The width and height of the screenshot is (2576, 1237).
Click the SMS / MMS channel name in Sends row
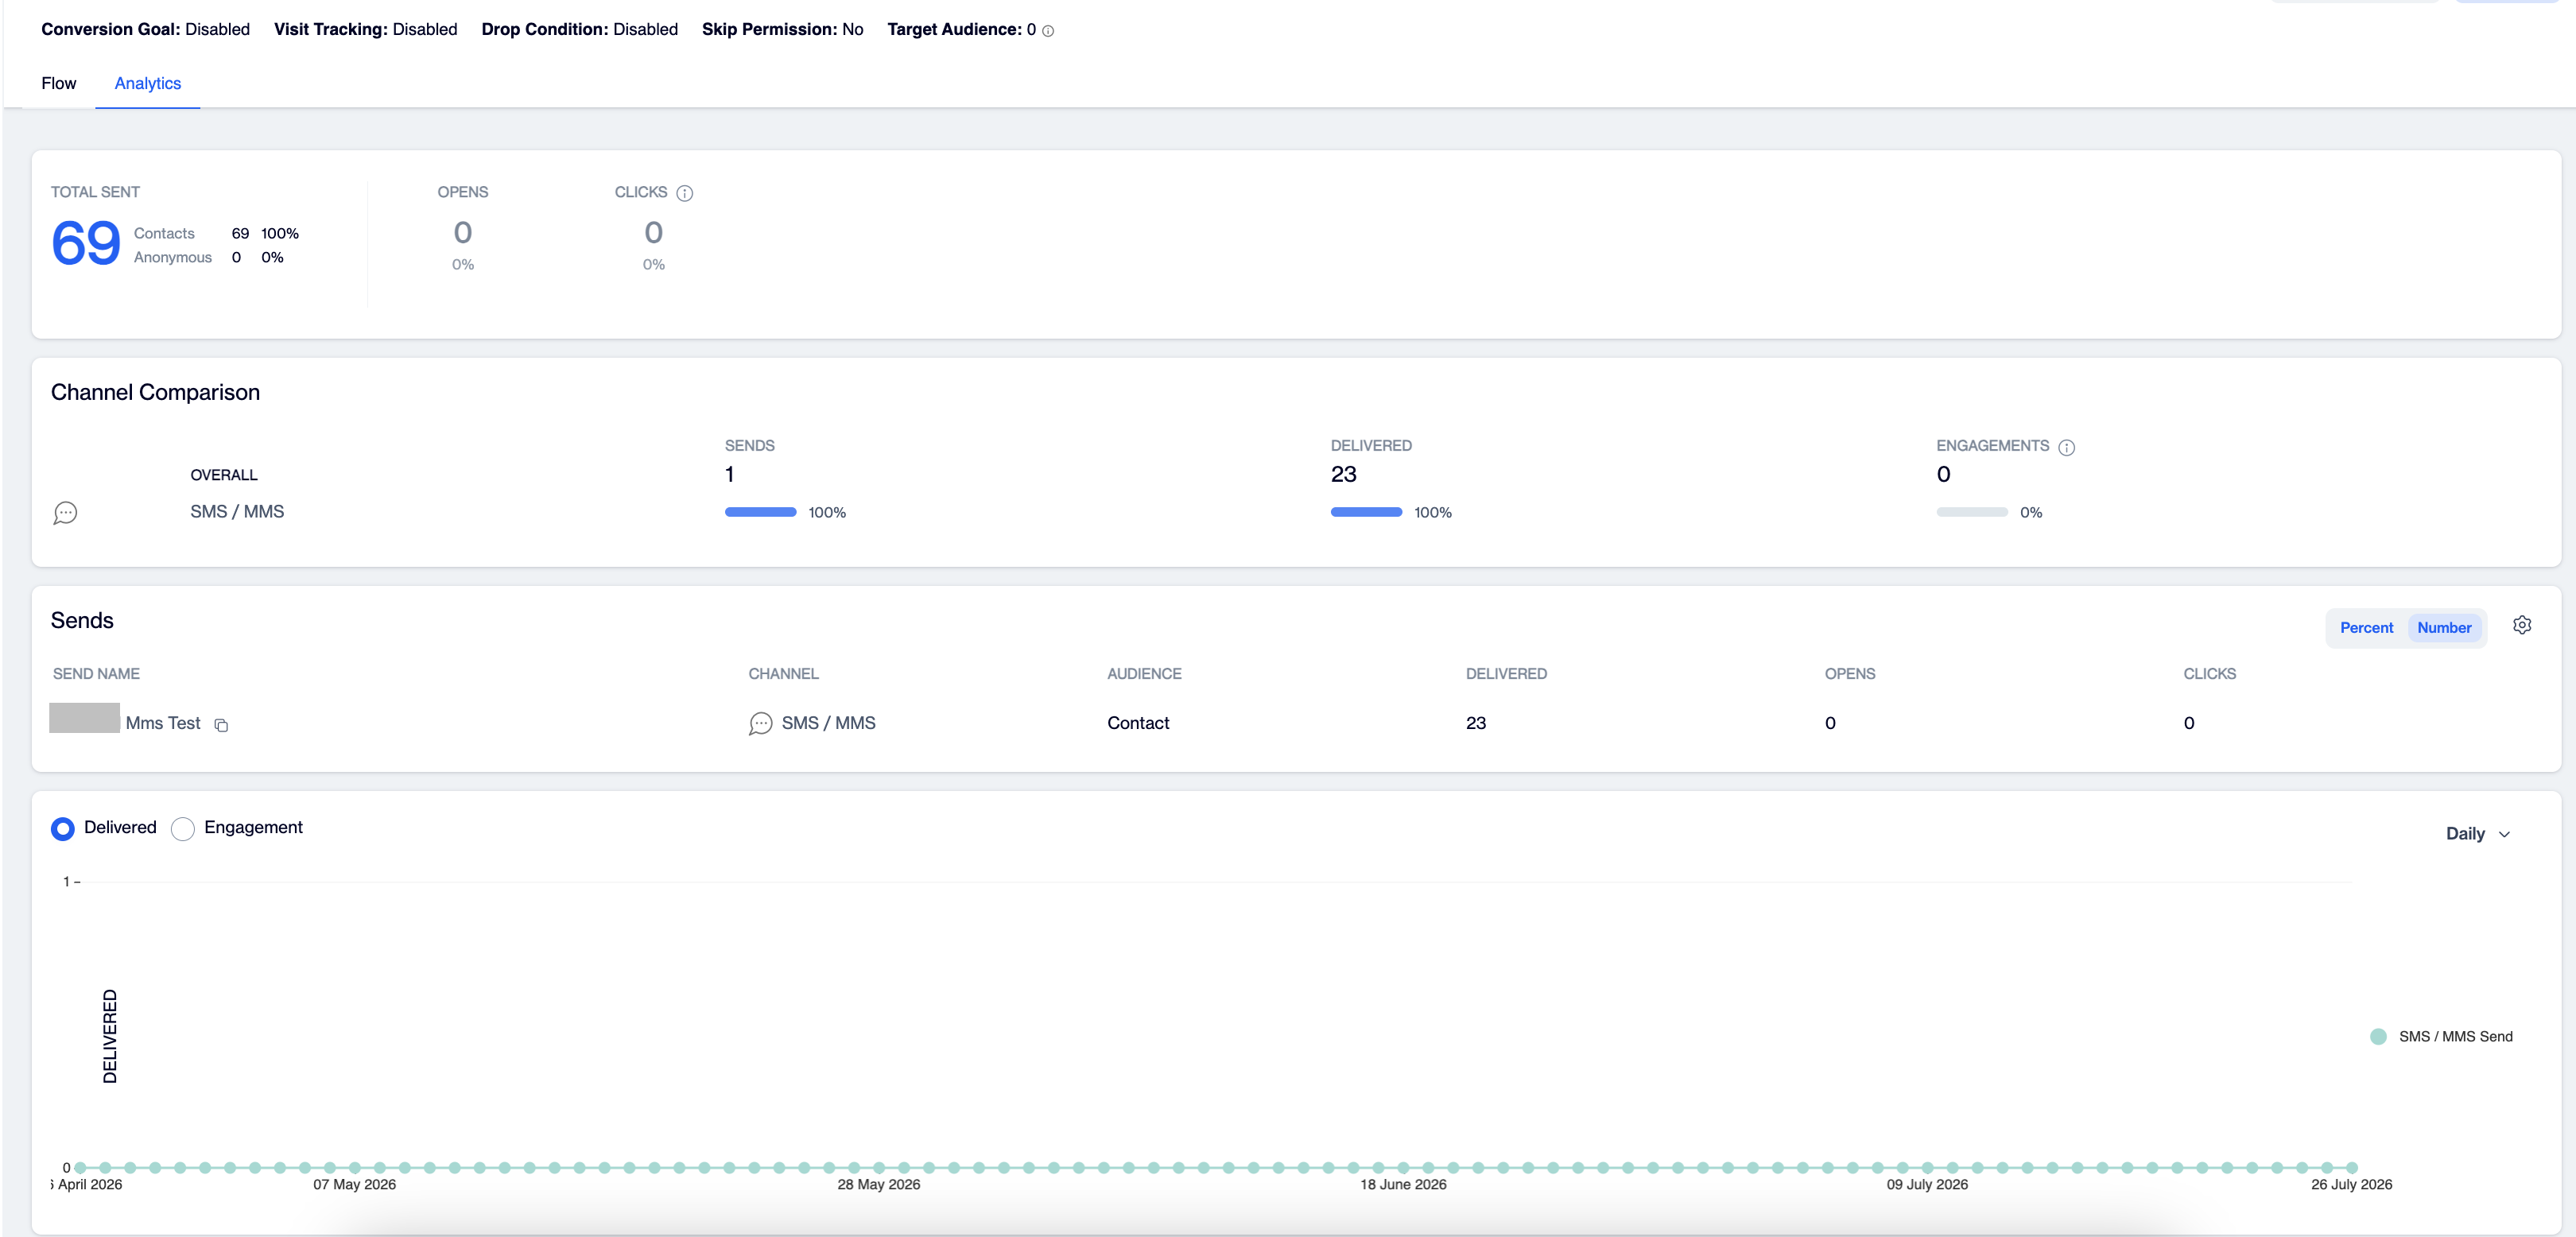[829, 723]
